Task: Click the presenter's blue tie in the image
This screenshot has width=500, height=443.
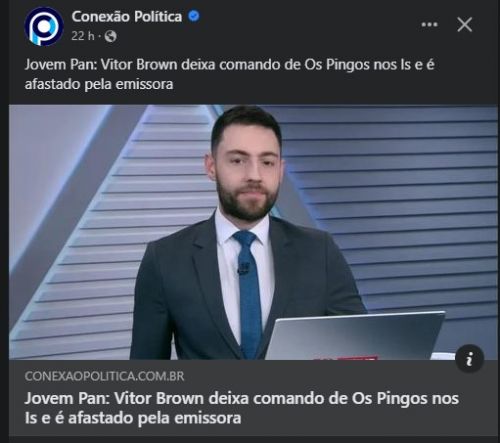Action: click(248, 293)
